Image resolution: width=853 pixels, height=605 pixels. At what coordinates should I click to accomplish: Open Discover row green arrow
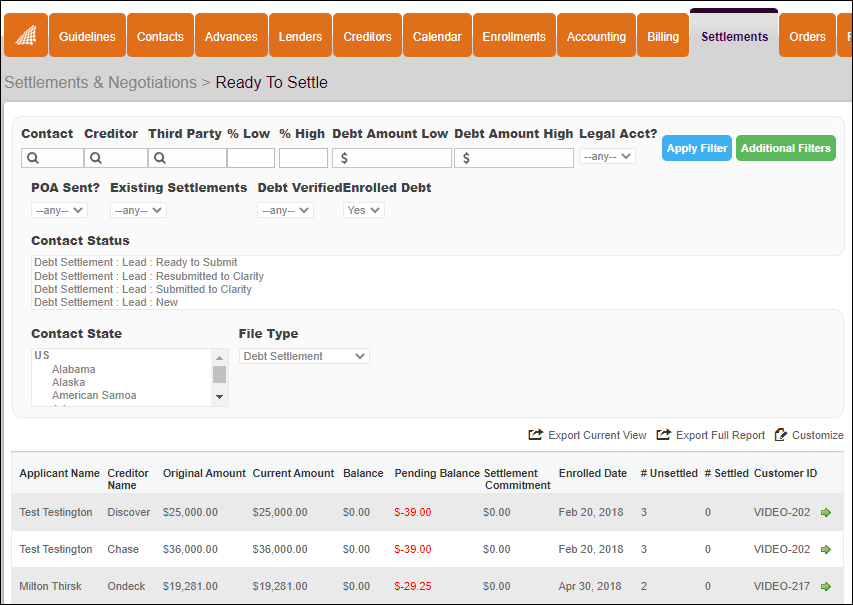(826, 513)
